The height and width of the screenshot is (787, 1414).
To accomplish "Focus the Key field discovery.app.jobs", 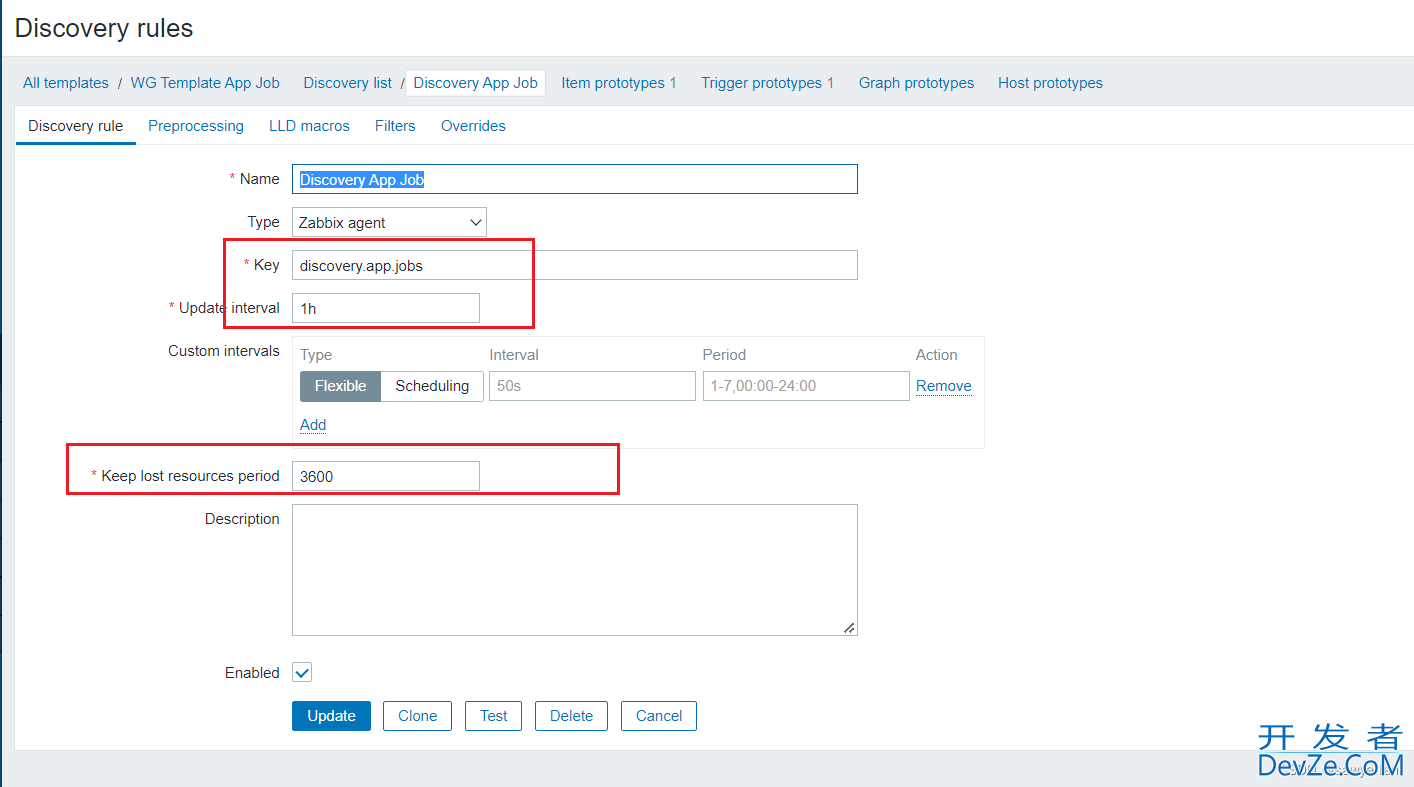I will coord(574,265).
